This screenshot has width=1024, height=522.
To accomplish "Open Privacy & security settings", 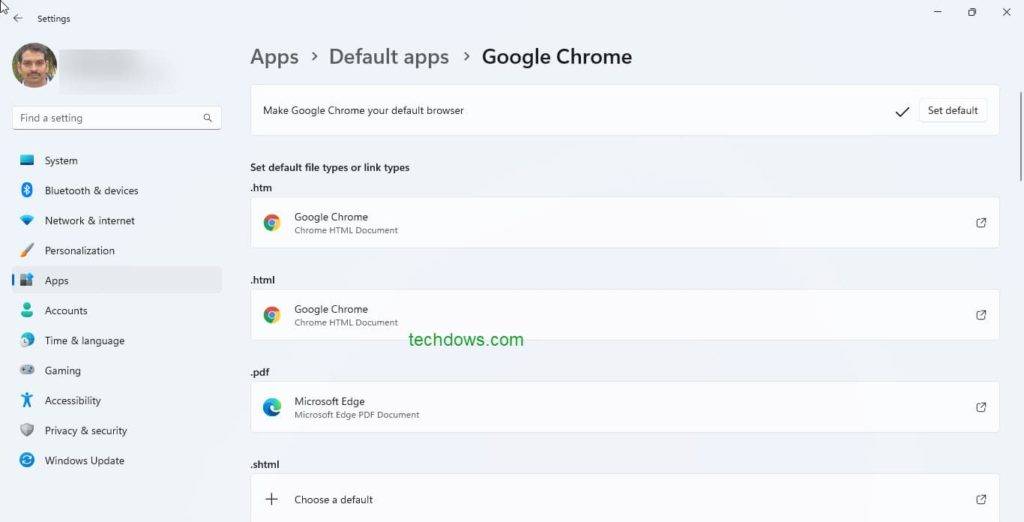I will pos(117,431).
